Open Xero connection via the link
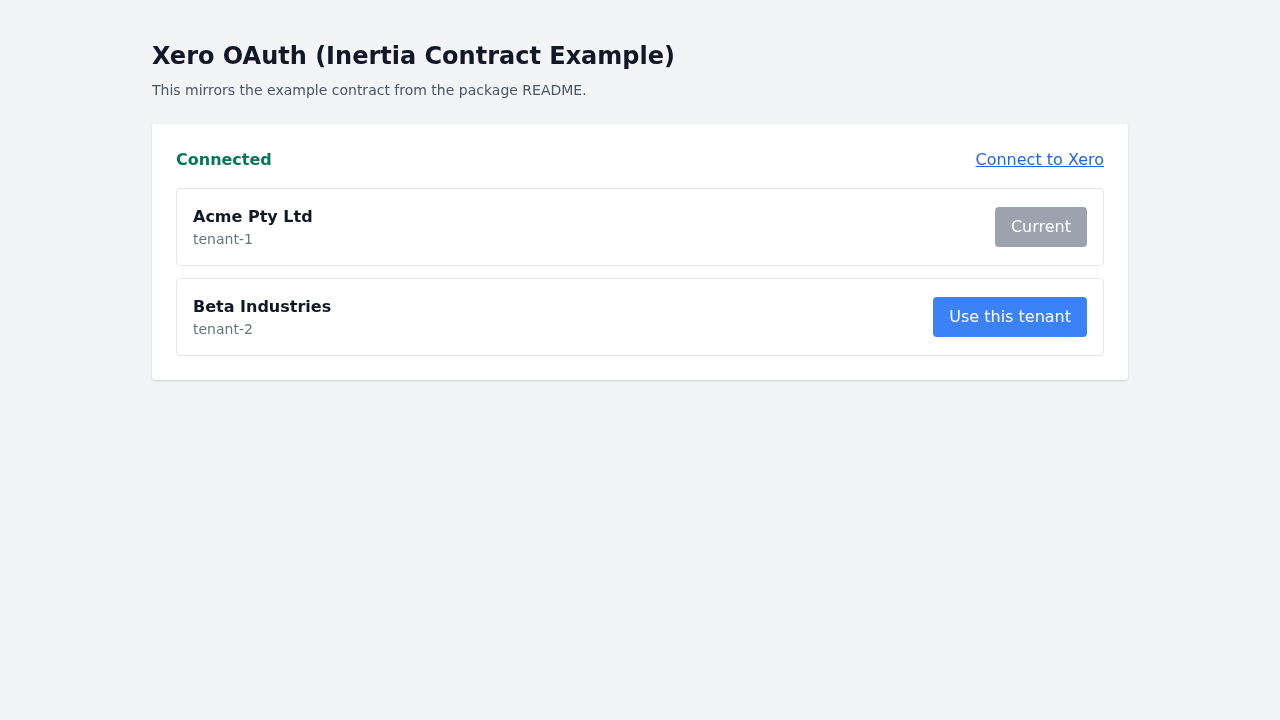Screen dimensions: 1280x720 click(1040, 159)
